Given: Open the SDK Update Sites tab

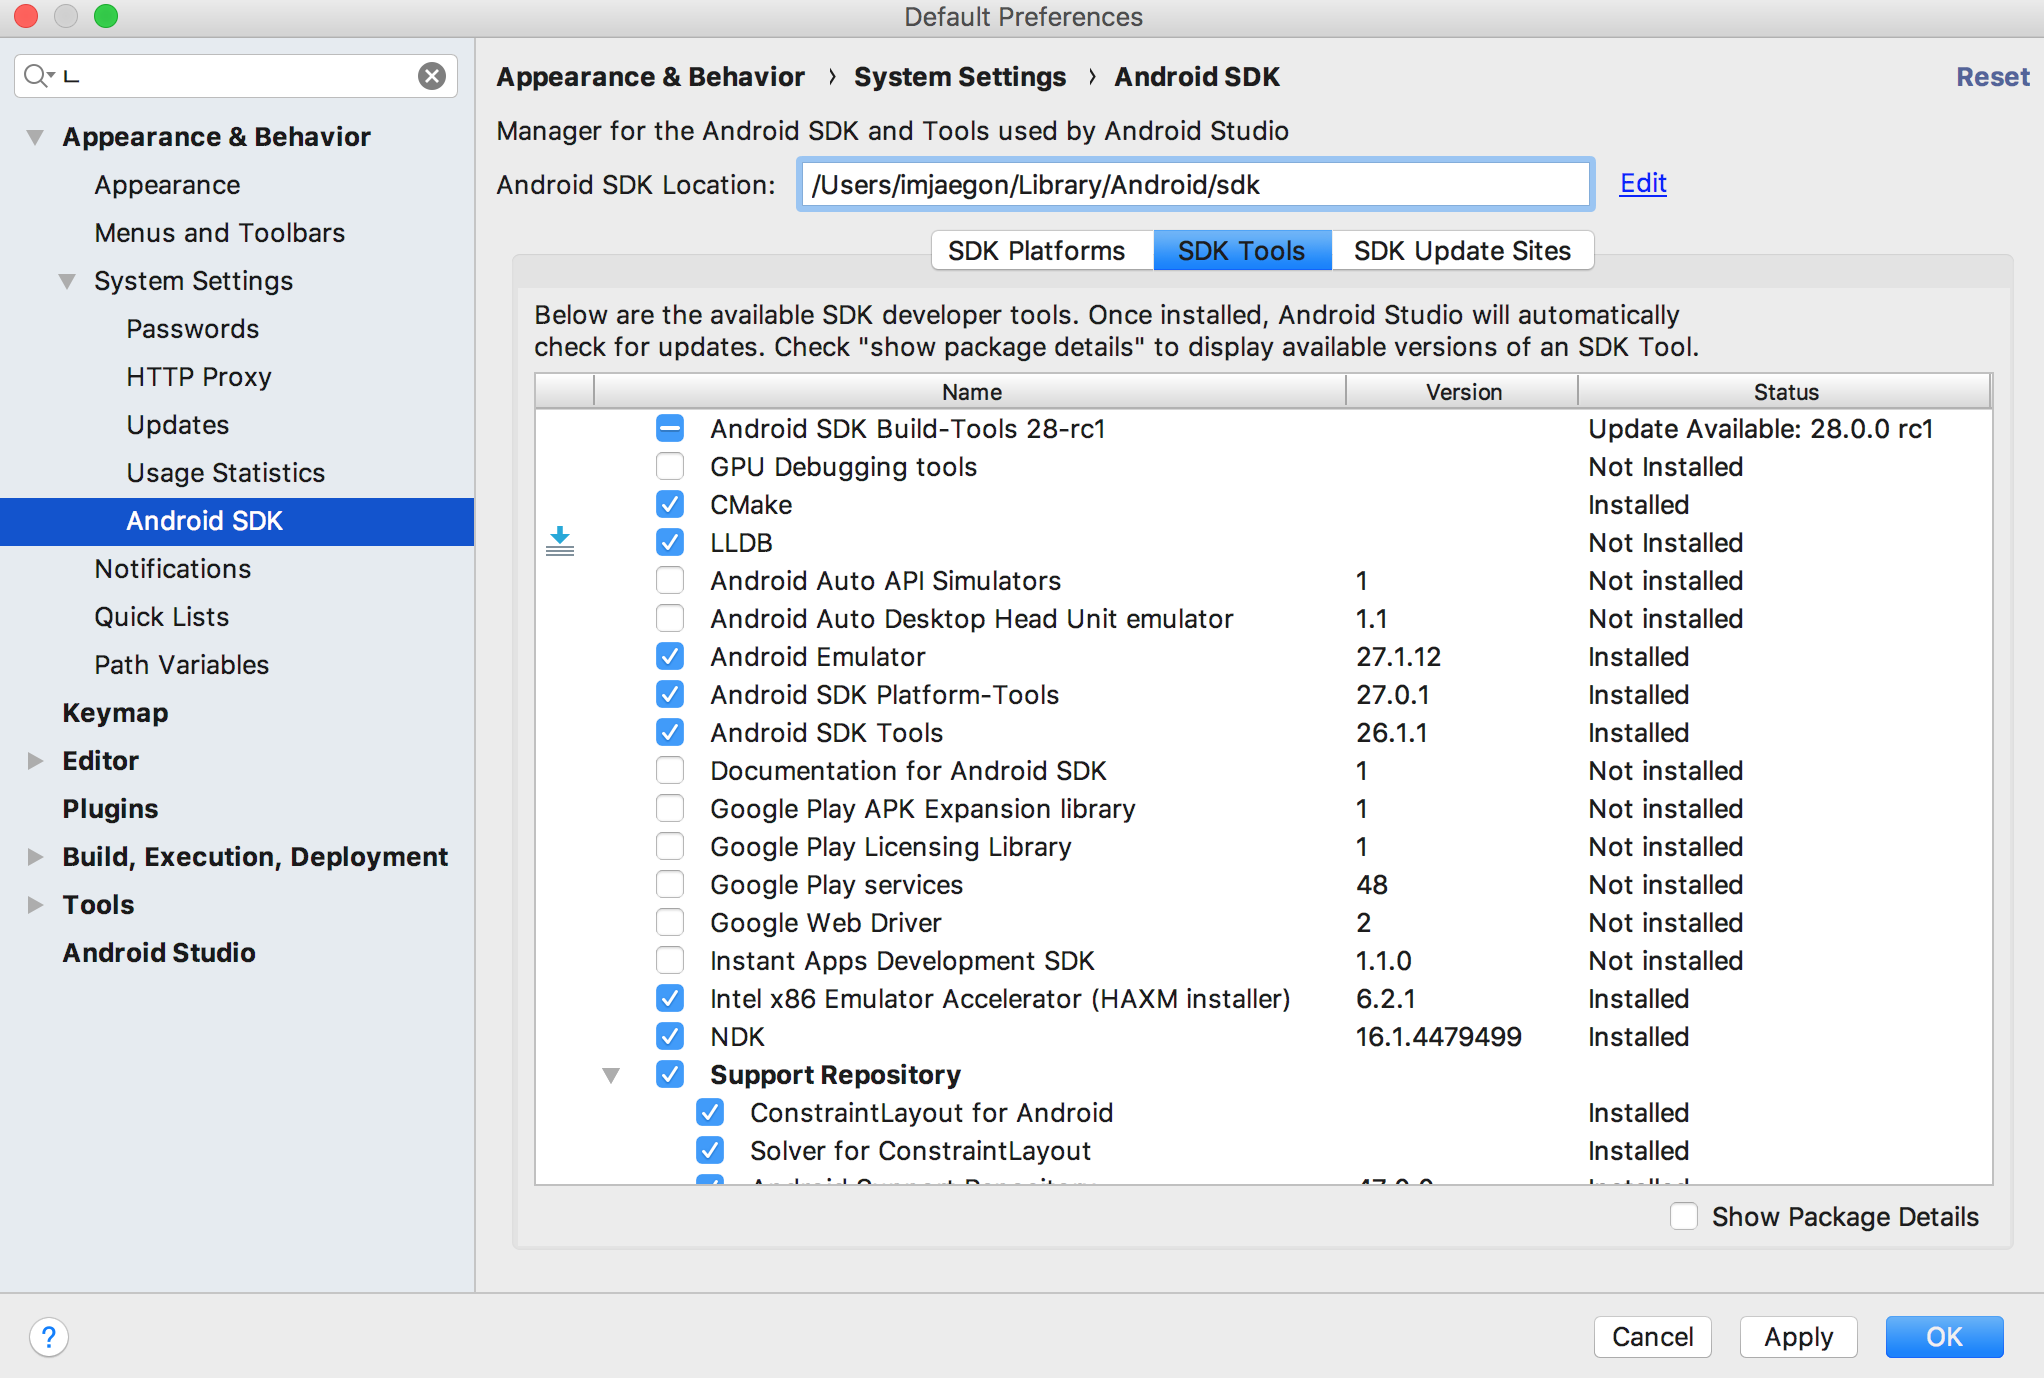Looking at the screenshot, I should tap(1462, 250).
